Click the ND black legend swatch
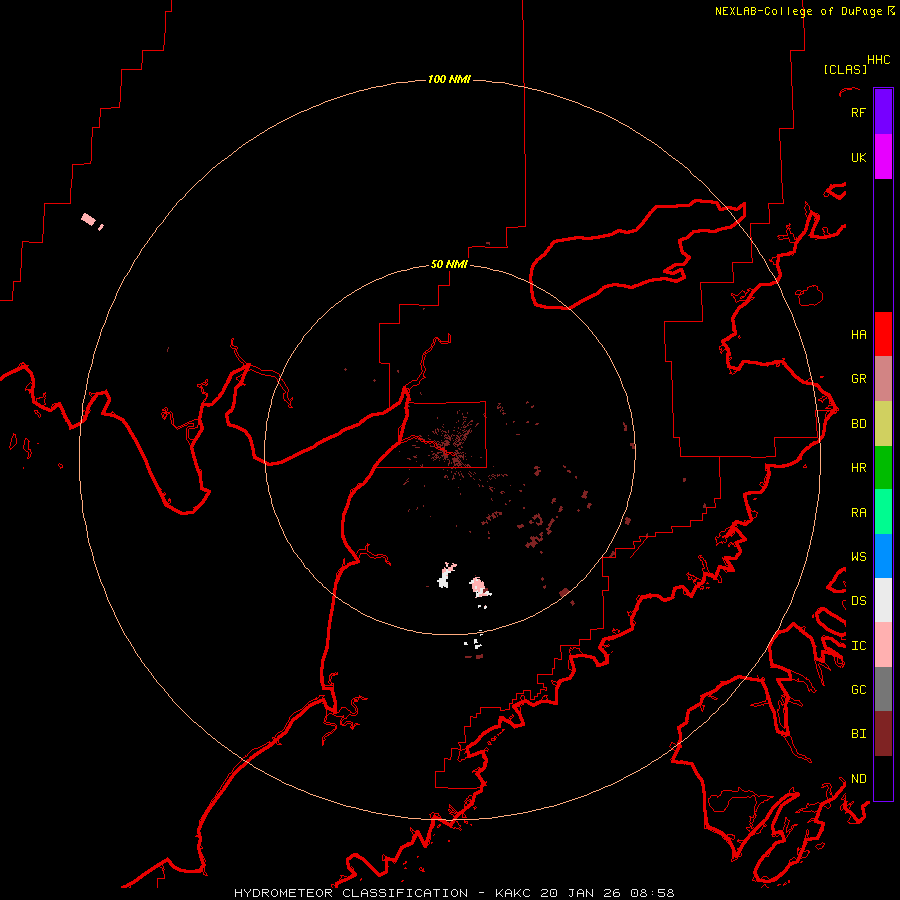900x900 pixels. [883, 778]
